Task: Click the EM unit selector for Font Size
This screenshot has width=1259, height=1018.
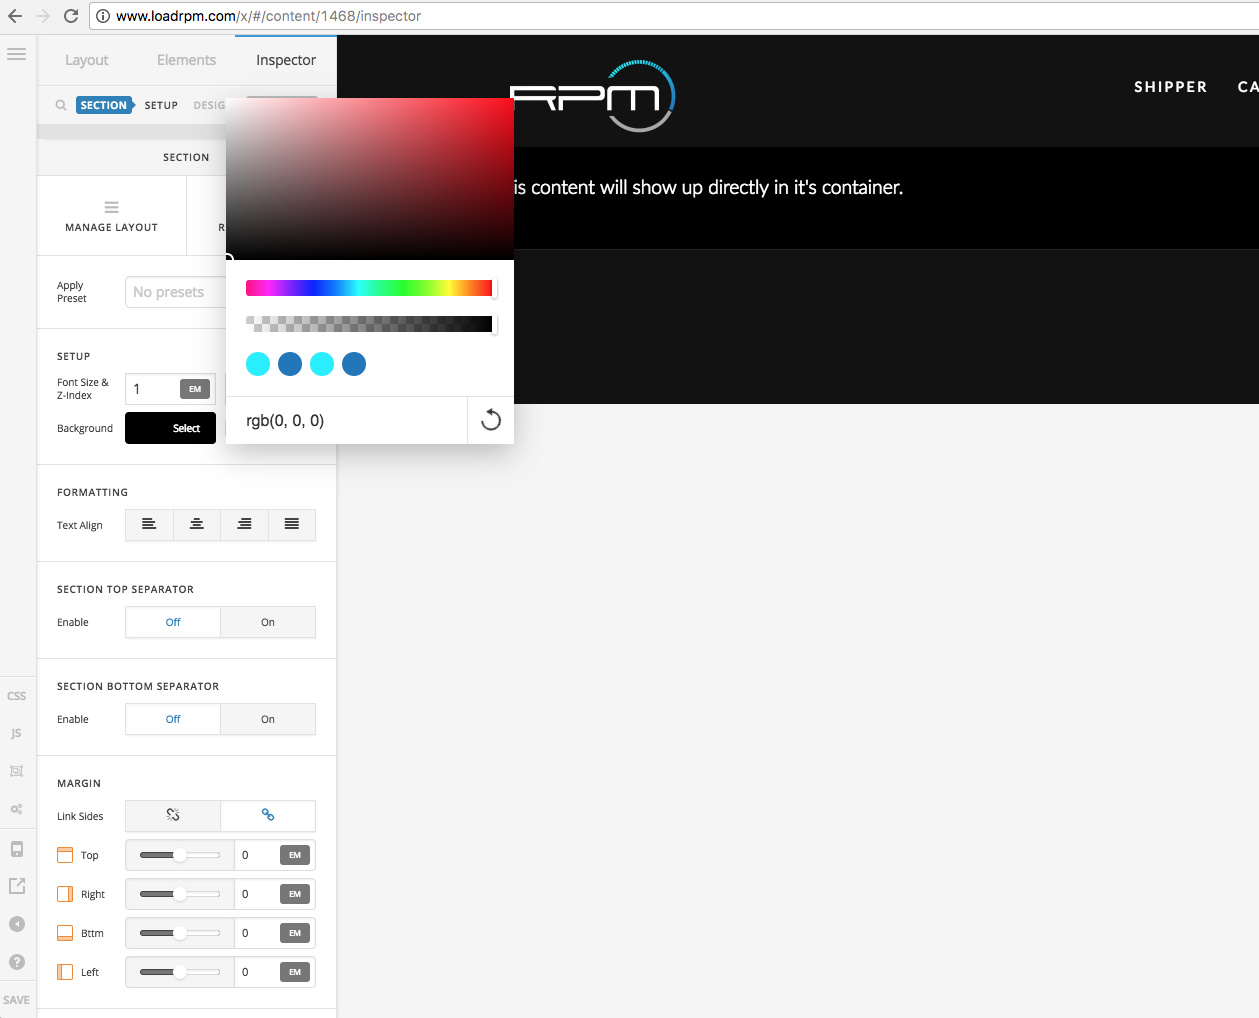Action: pyautogui.click(x=195, y=389)
